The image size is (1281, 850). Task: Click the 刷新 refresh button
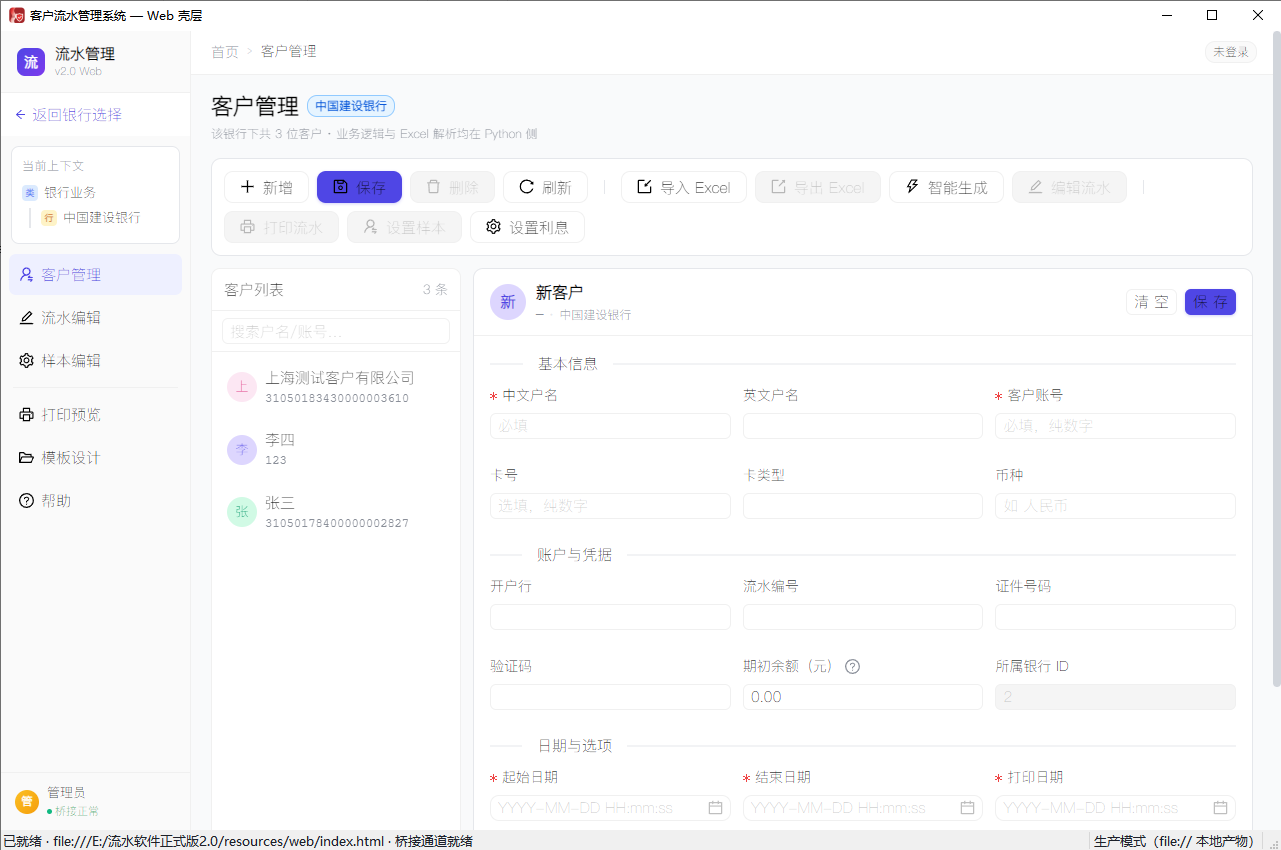coord(545,187)
